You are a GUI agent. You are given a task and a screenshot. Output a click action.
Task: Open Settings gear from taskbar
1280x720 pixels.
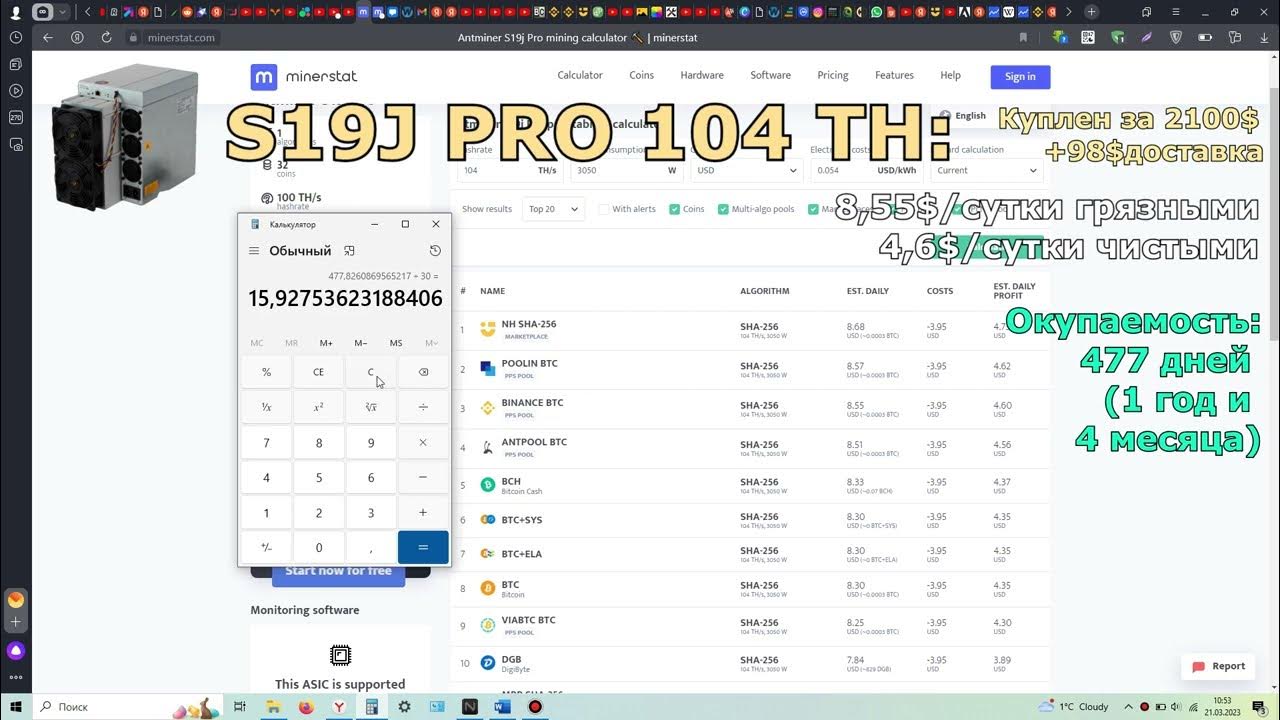(404, 706)
